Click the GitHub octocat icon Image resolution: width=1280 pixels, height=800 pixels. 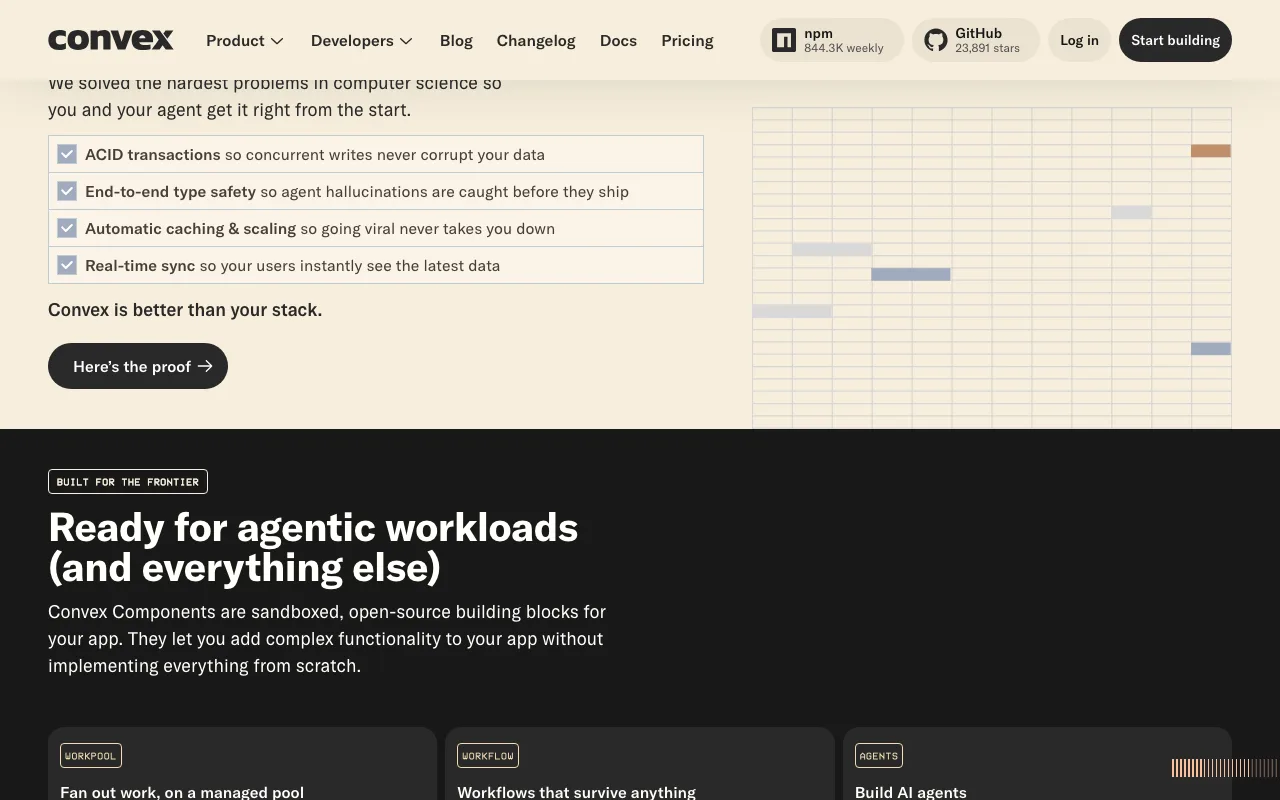tap(936, 40)
